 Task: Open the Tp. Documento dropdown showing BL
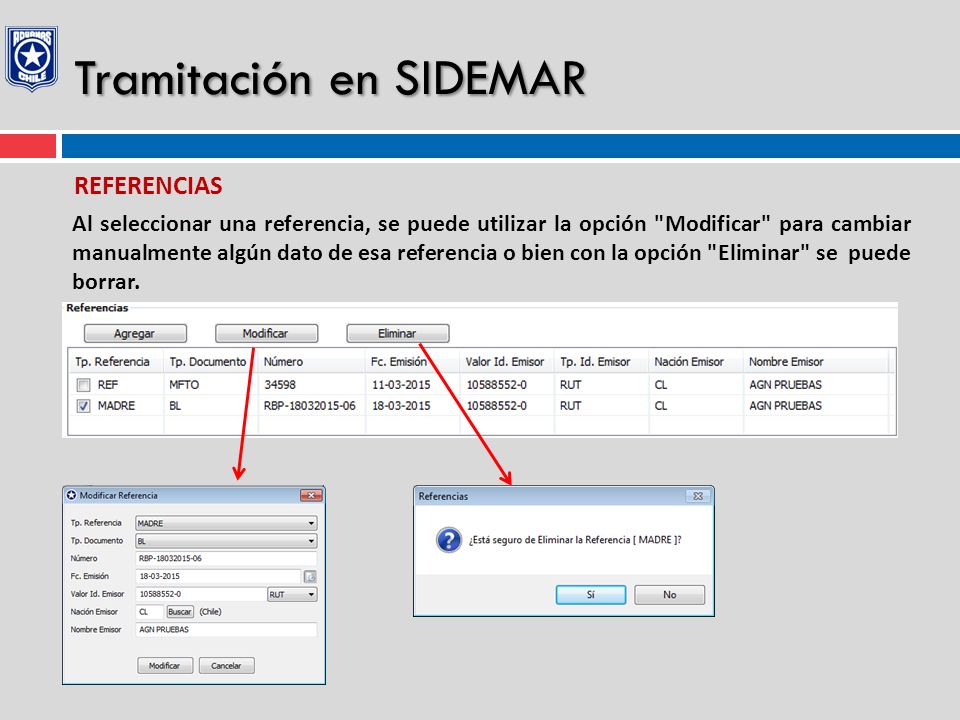coord(226,541)
